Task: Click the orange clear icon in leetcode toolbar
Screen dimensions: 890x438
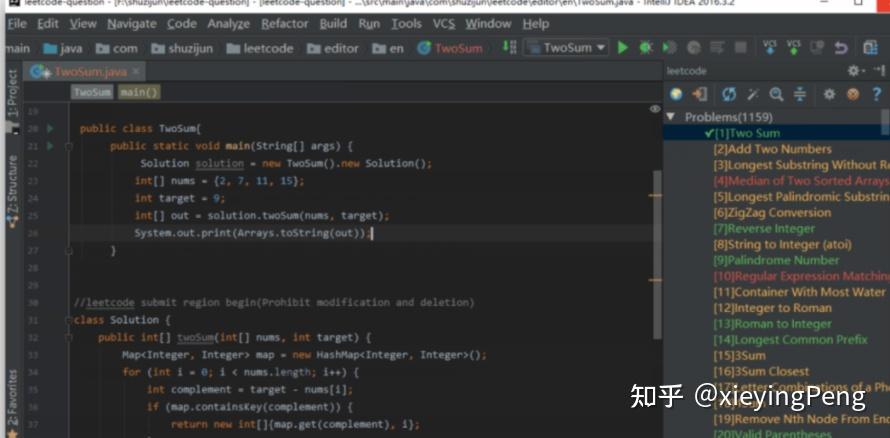Action: (x=853, y=94)
